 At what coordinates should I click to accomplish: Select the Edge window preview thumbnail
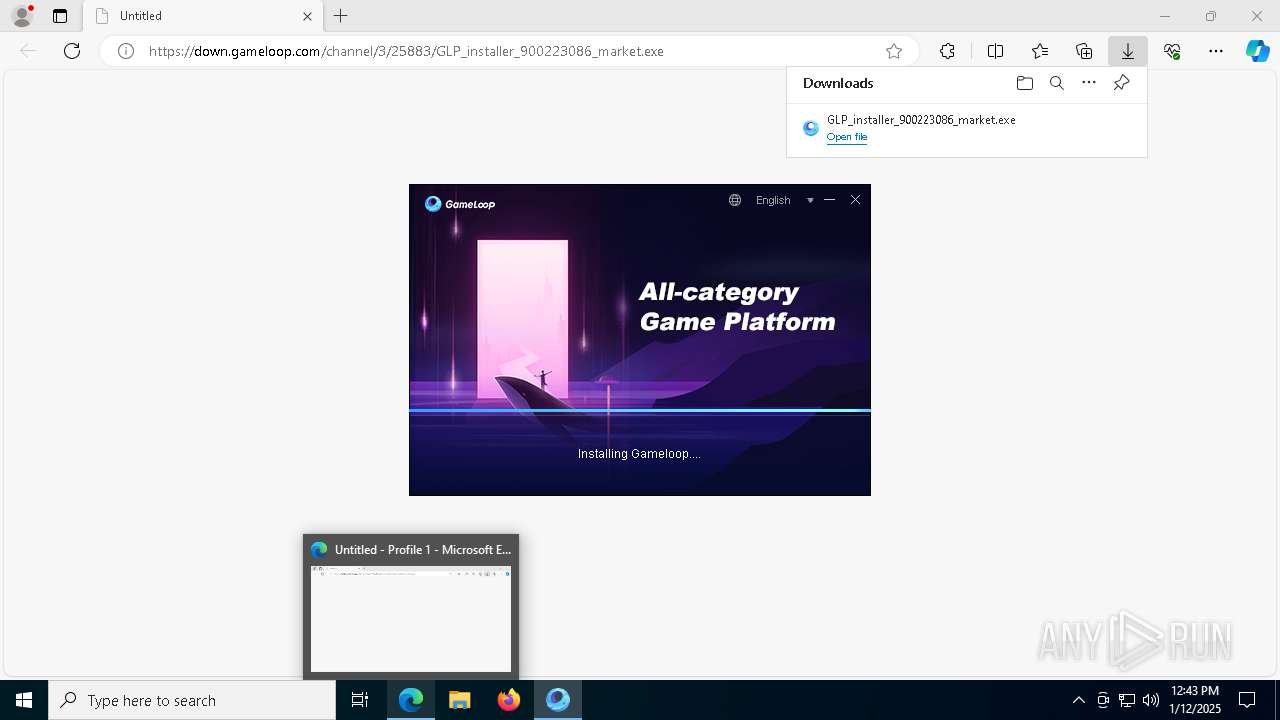pos(411,619)
